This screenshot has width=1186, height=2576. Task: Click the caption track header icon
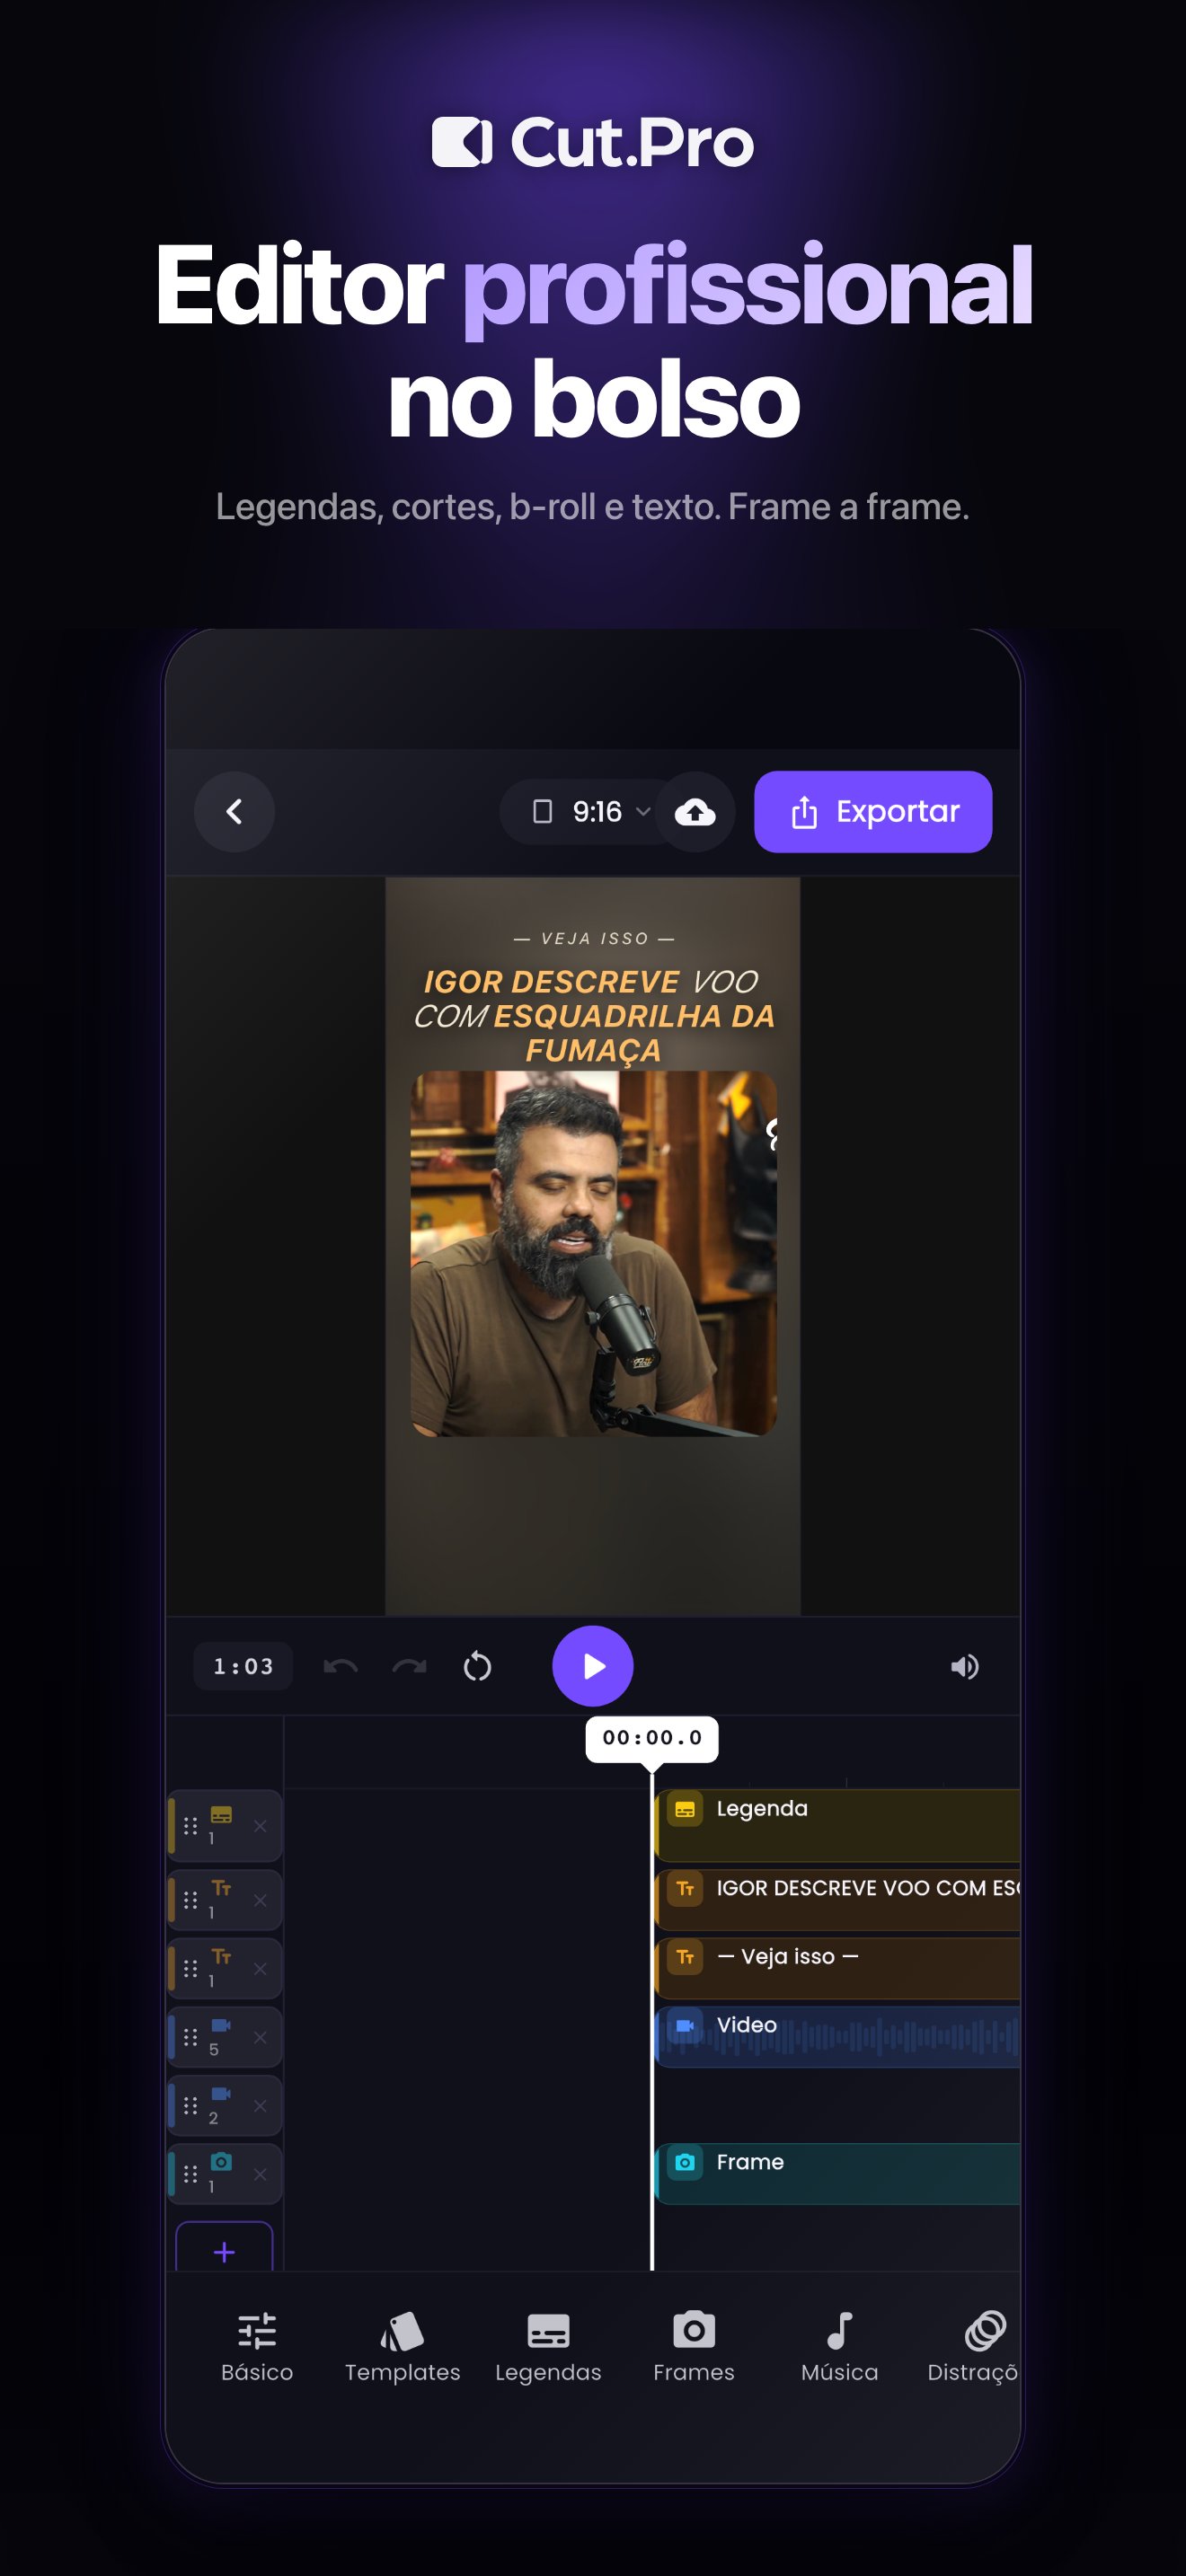(221, 1815)
